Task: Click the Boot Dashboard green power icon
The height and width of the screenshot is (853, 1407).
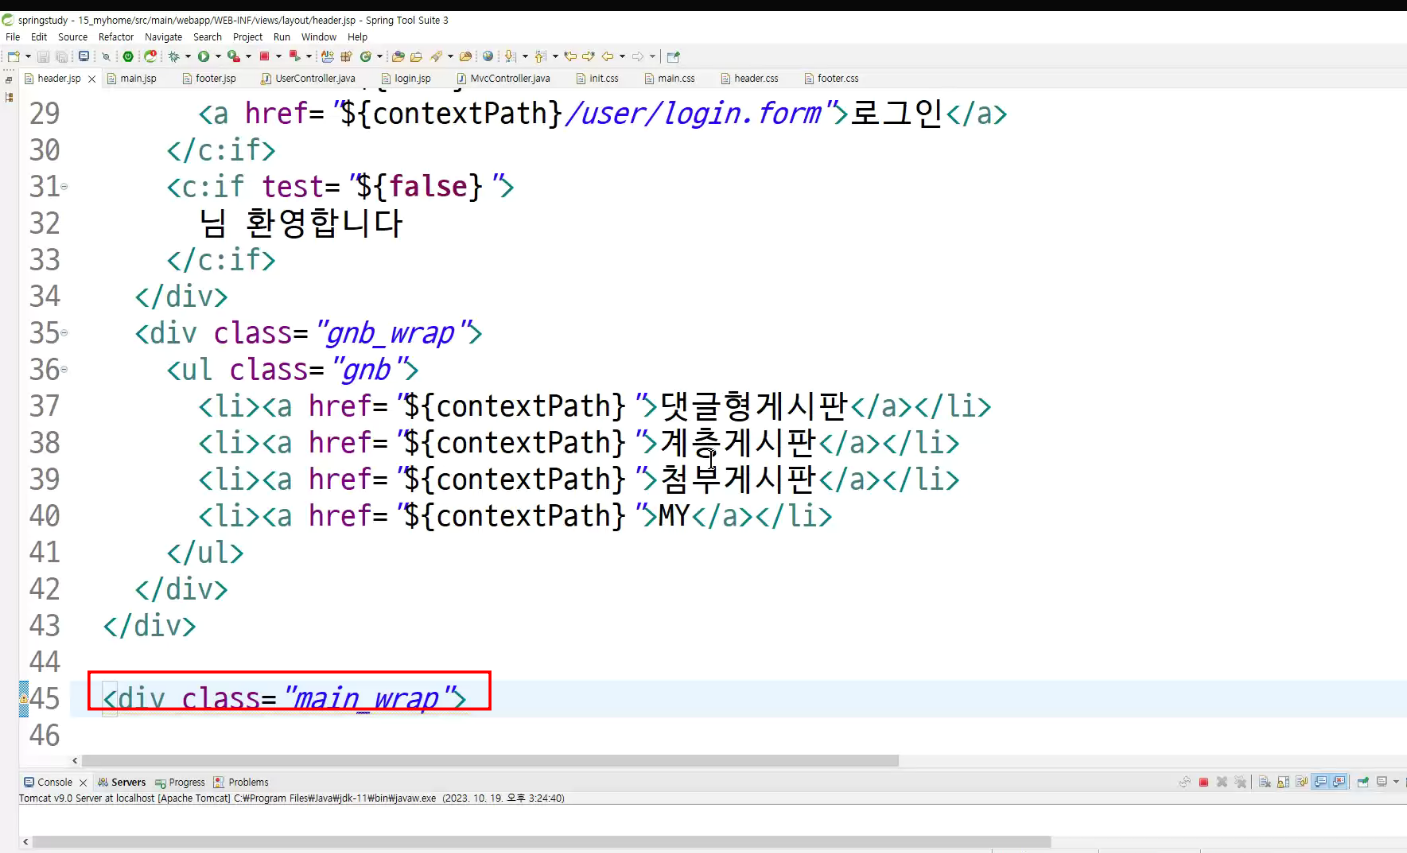Action: click(128, 56)
